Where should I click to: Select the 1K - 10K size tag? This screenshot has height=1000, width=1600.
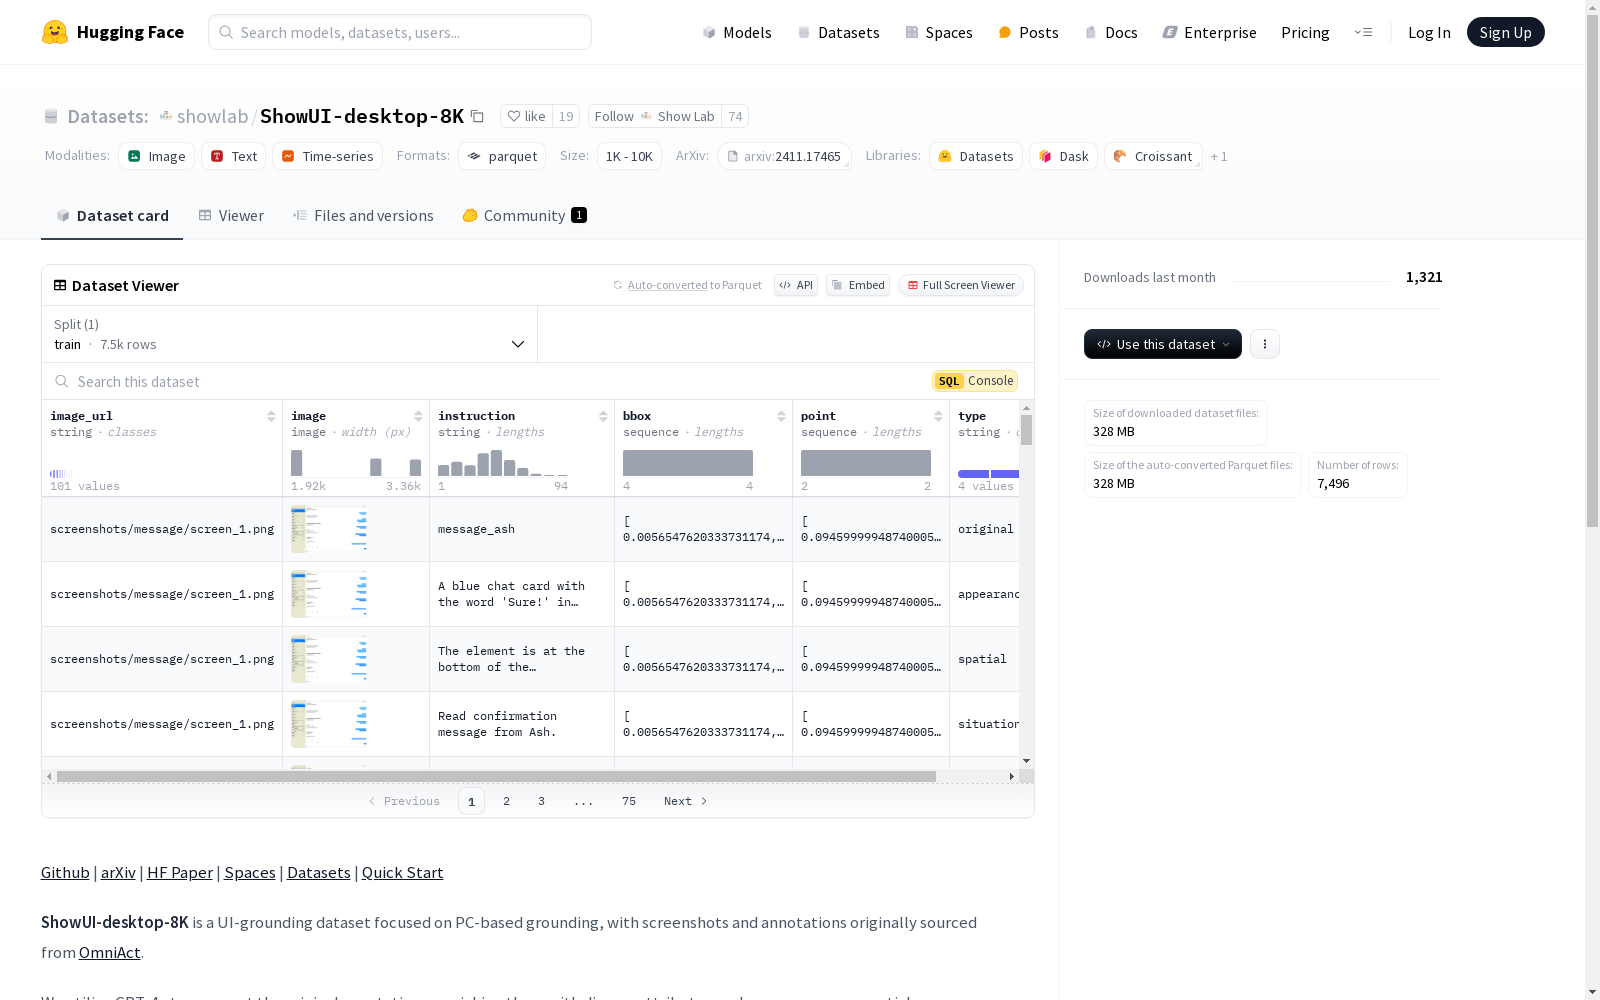tap(629, 156)
